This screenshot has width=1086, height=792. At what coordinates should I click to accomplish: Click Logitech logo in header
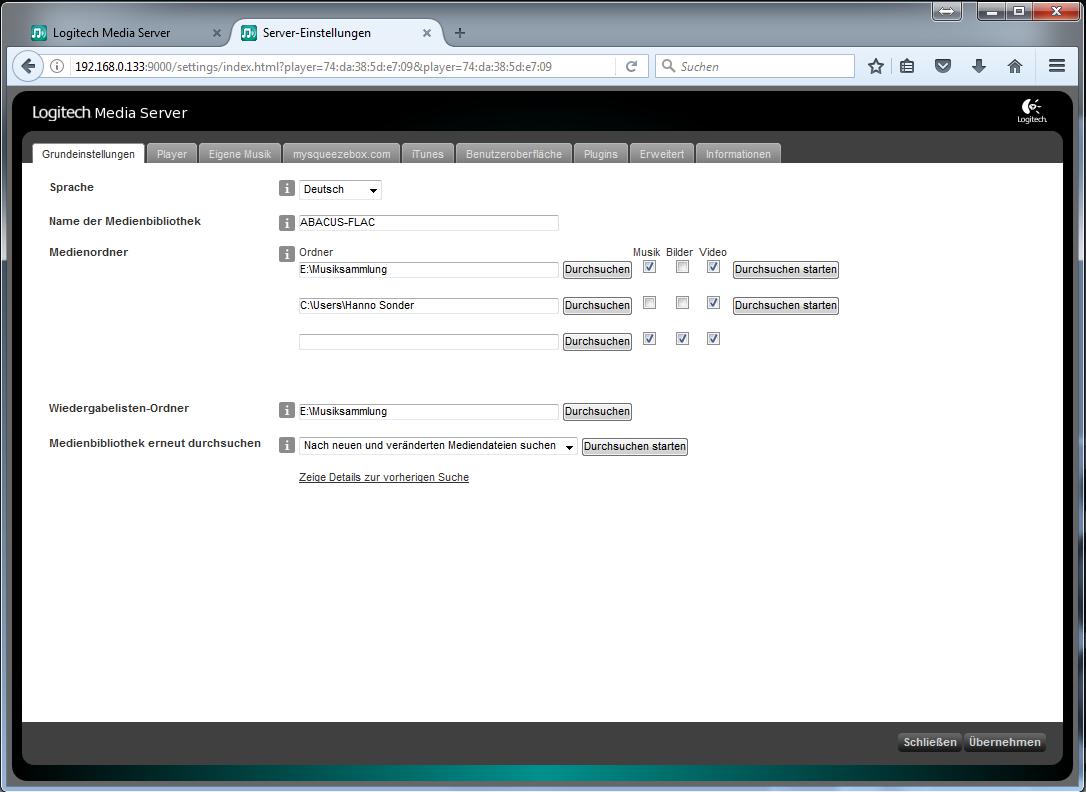point(1031,111)
